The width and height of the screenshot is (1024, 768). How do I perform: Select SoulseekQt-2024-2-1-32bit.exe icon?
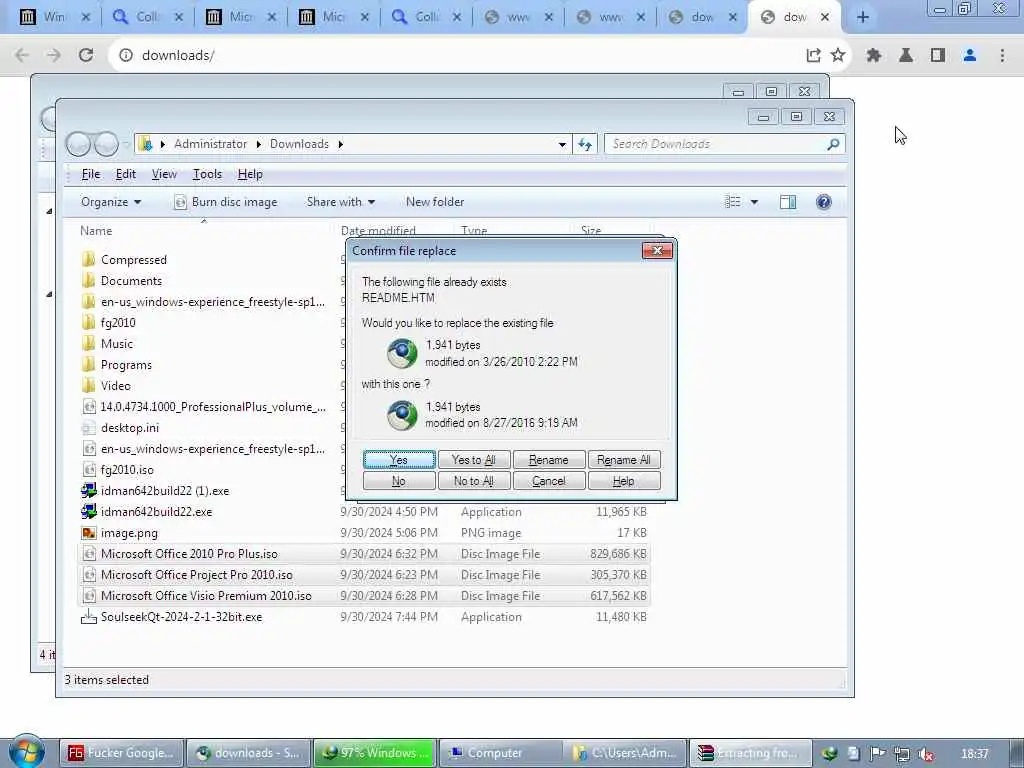click(x=89, y=616)
